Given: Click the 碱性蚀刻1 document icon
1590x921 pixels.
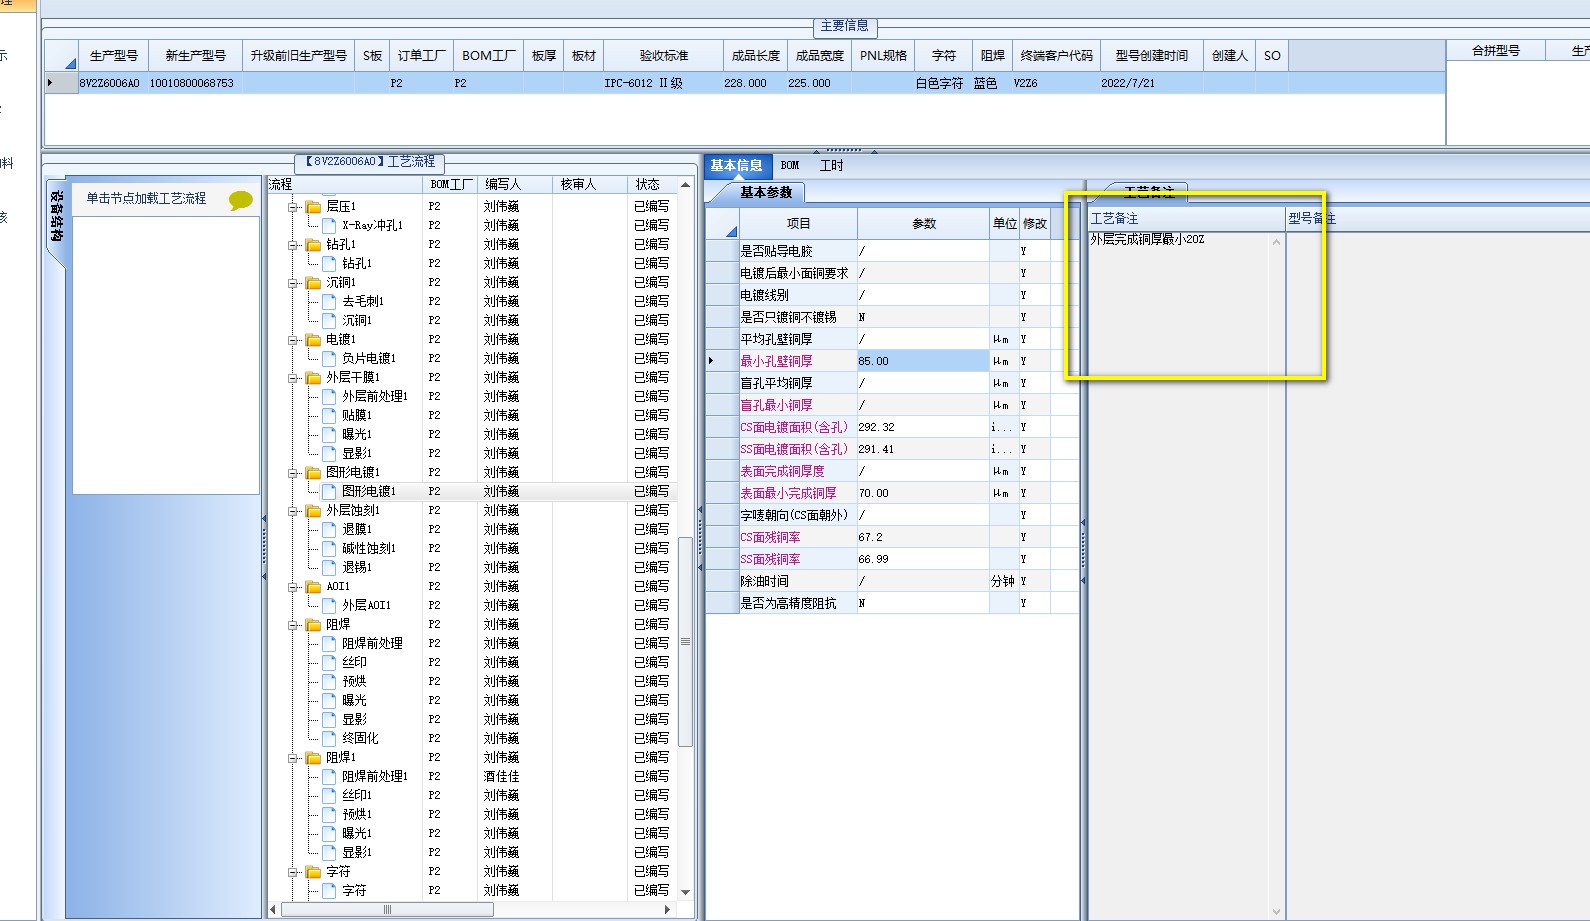Looking at the screenshot, I should [329, 549].
